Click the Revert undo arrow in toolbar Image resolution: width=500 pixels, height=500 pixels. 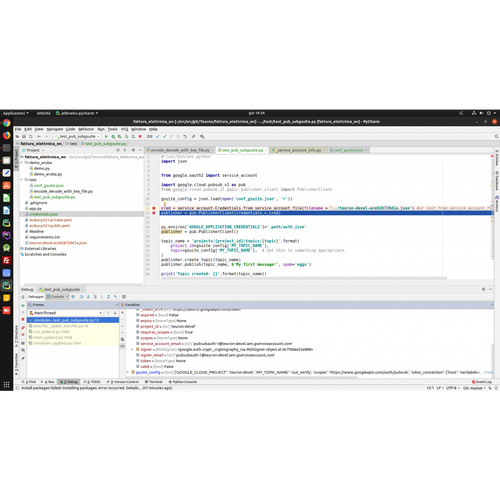pos(185,136)
